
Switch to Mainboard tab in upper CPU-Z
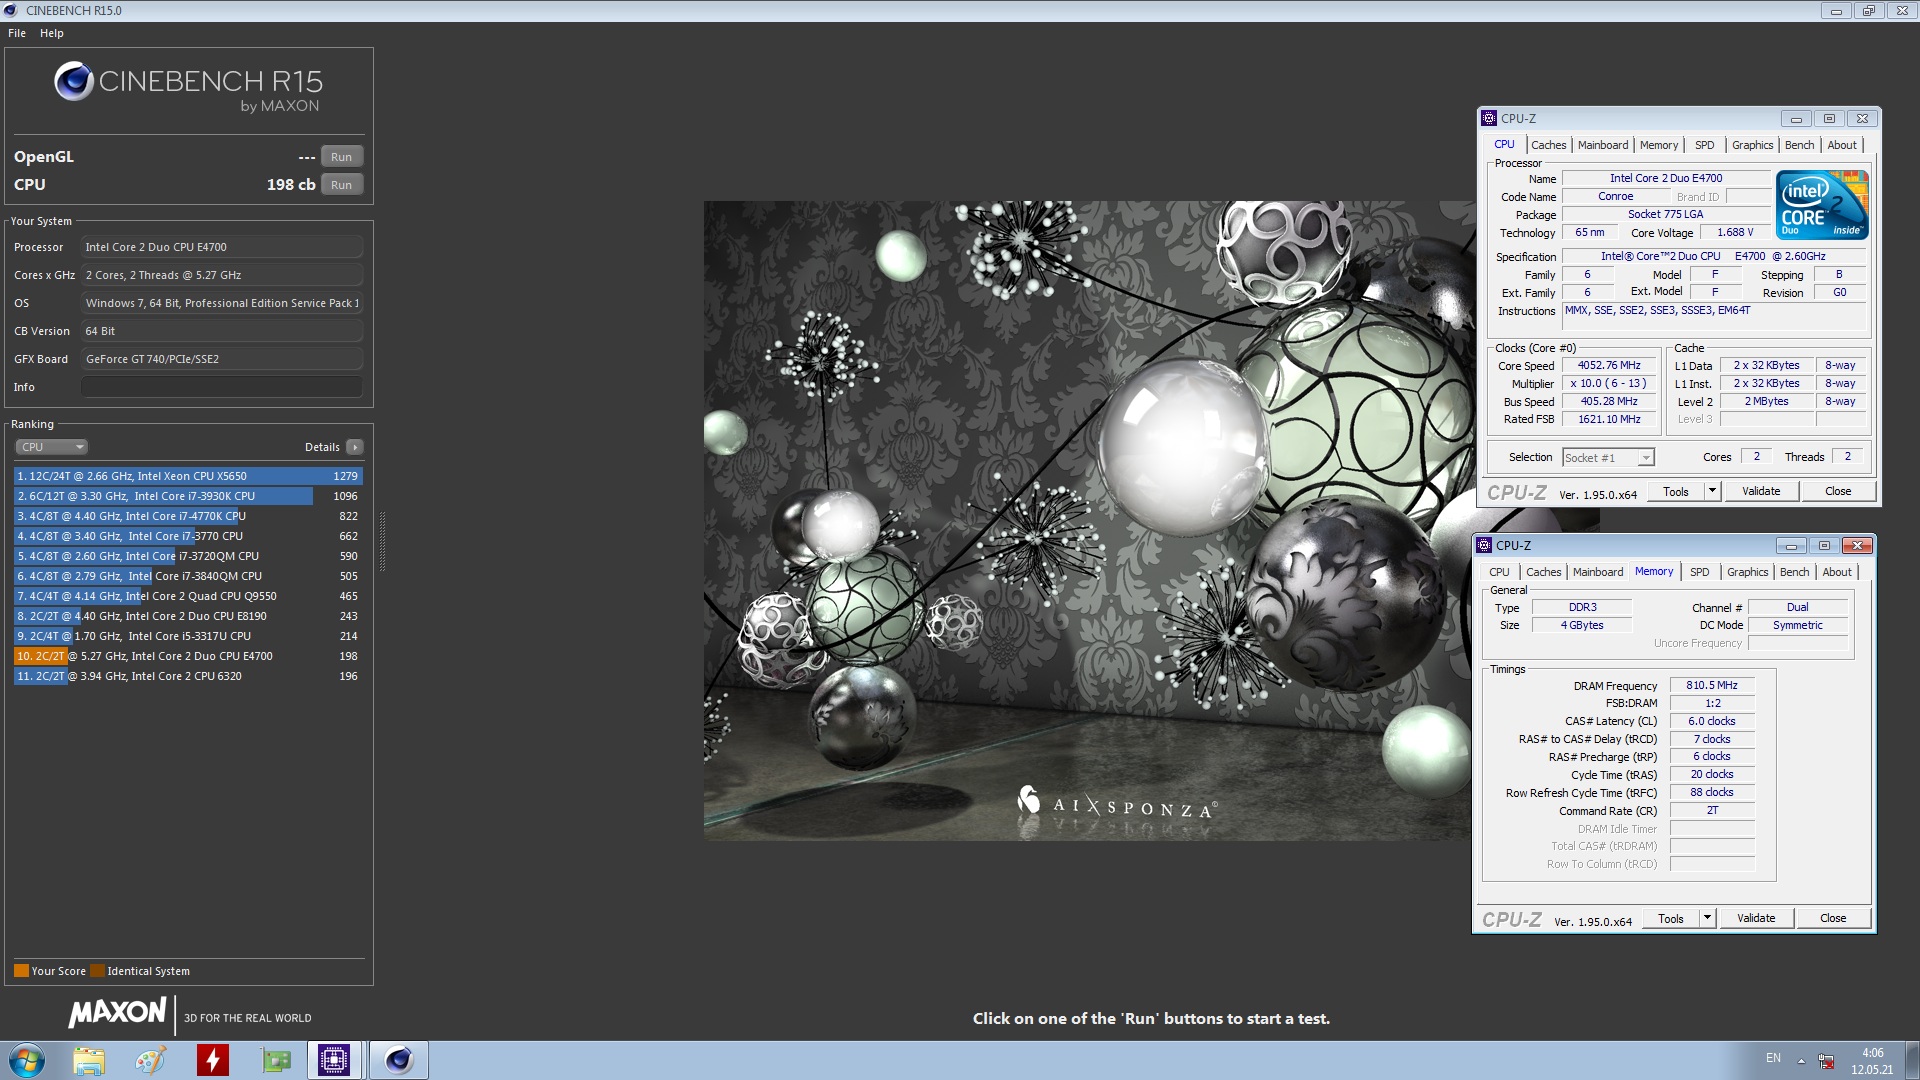pyautogui.click(x=1603, y=145)
